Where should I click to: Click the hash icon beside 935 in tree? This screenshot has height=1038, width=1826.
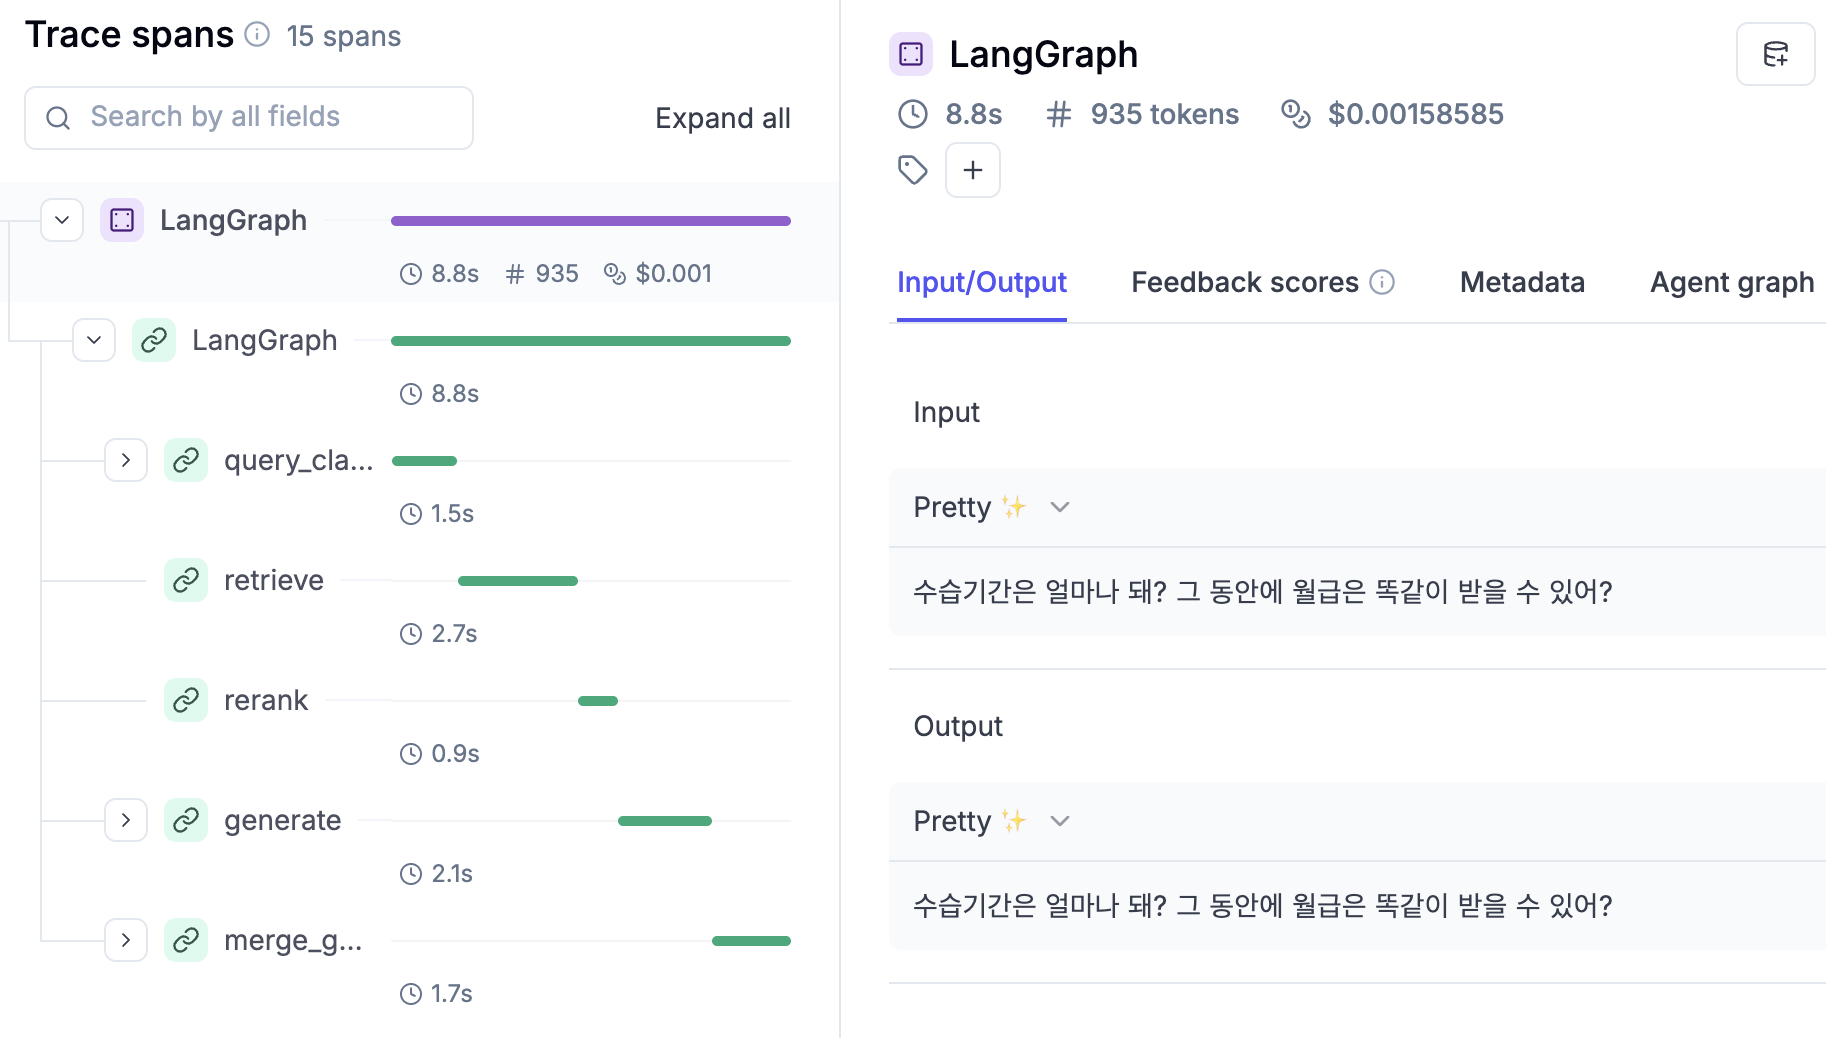[x=515, y=274]
